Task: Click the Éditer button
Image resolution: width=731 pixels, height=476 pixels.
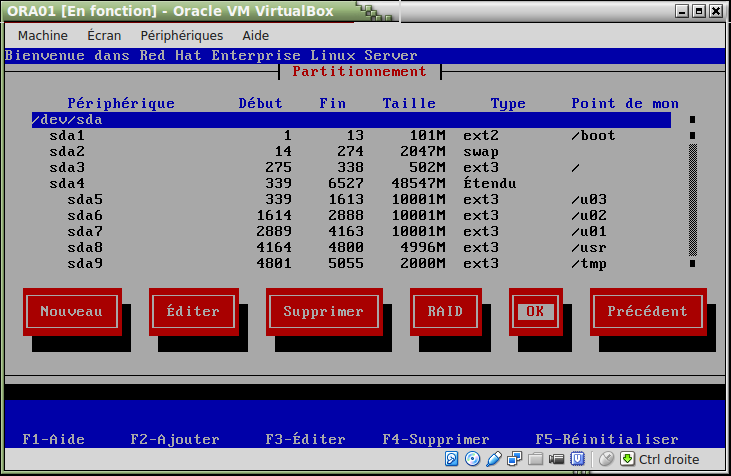Action: point(193,311)
